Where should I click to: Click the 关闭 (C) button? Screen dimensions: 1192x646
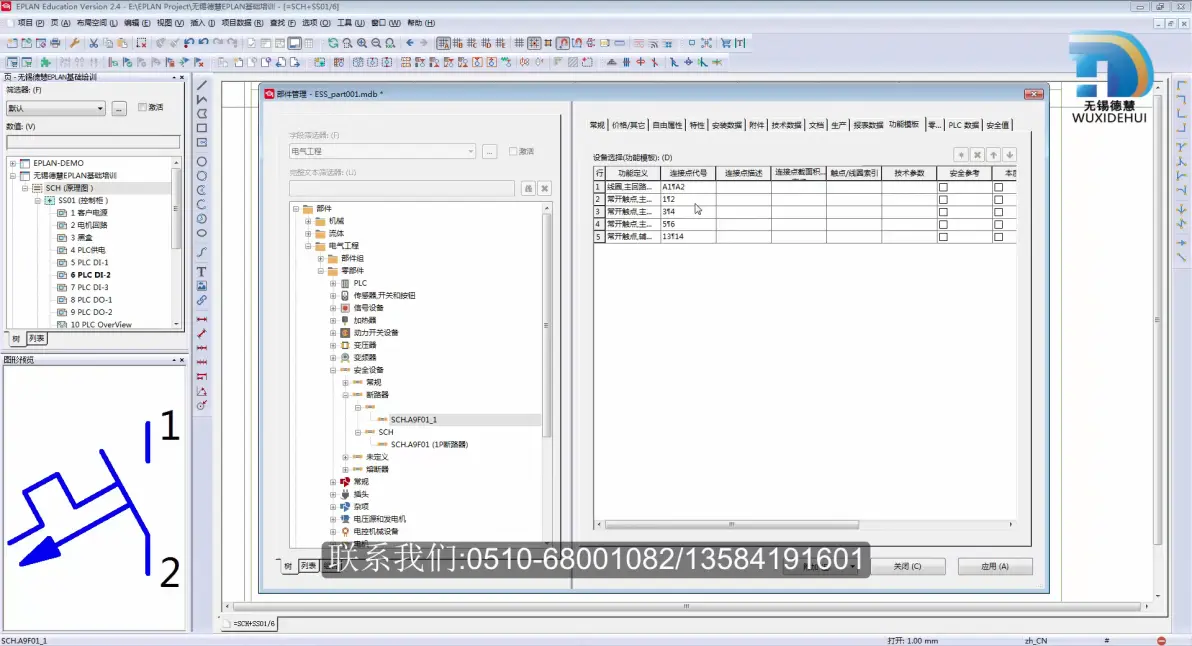907,566
